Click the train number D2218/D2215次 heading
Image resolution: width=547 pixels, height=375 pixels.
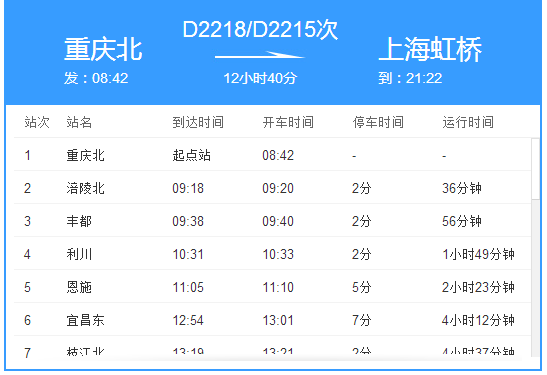point(260,29)
